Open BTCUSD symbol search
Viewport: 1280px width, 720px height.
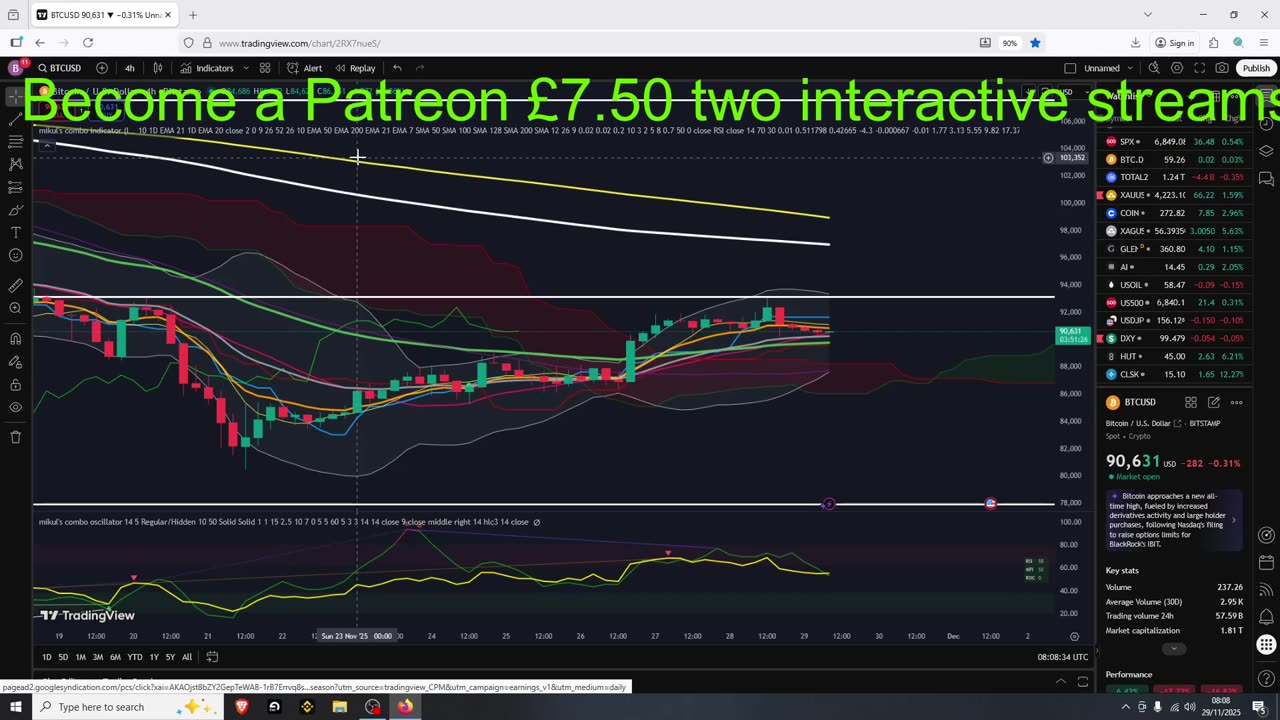coord(59,68)
